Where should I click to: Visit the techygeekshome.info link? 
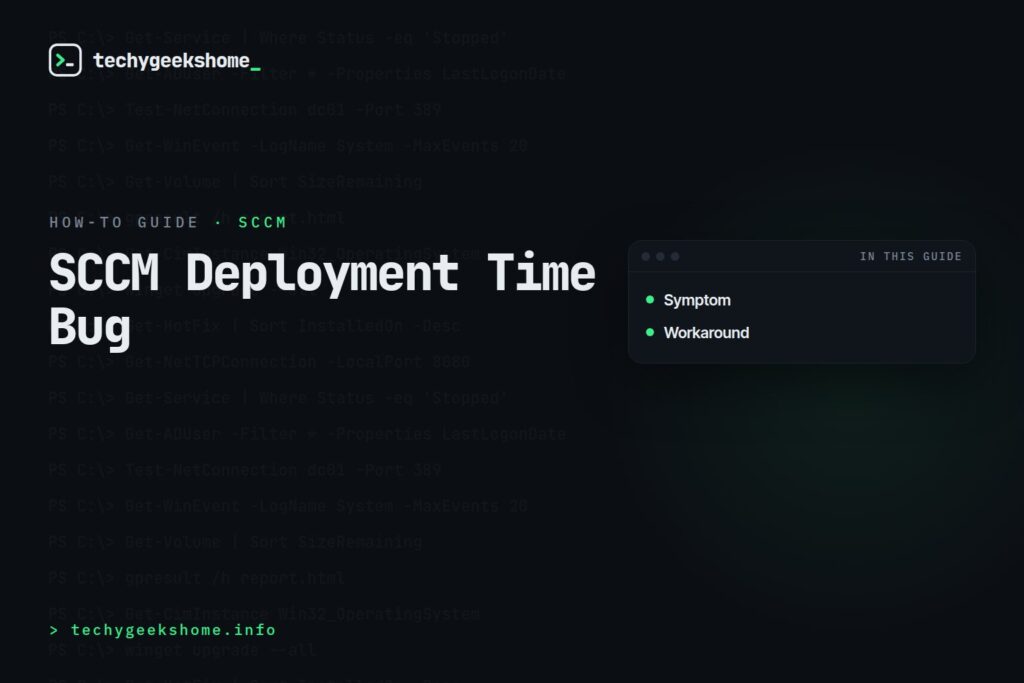[163, 630]
